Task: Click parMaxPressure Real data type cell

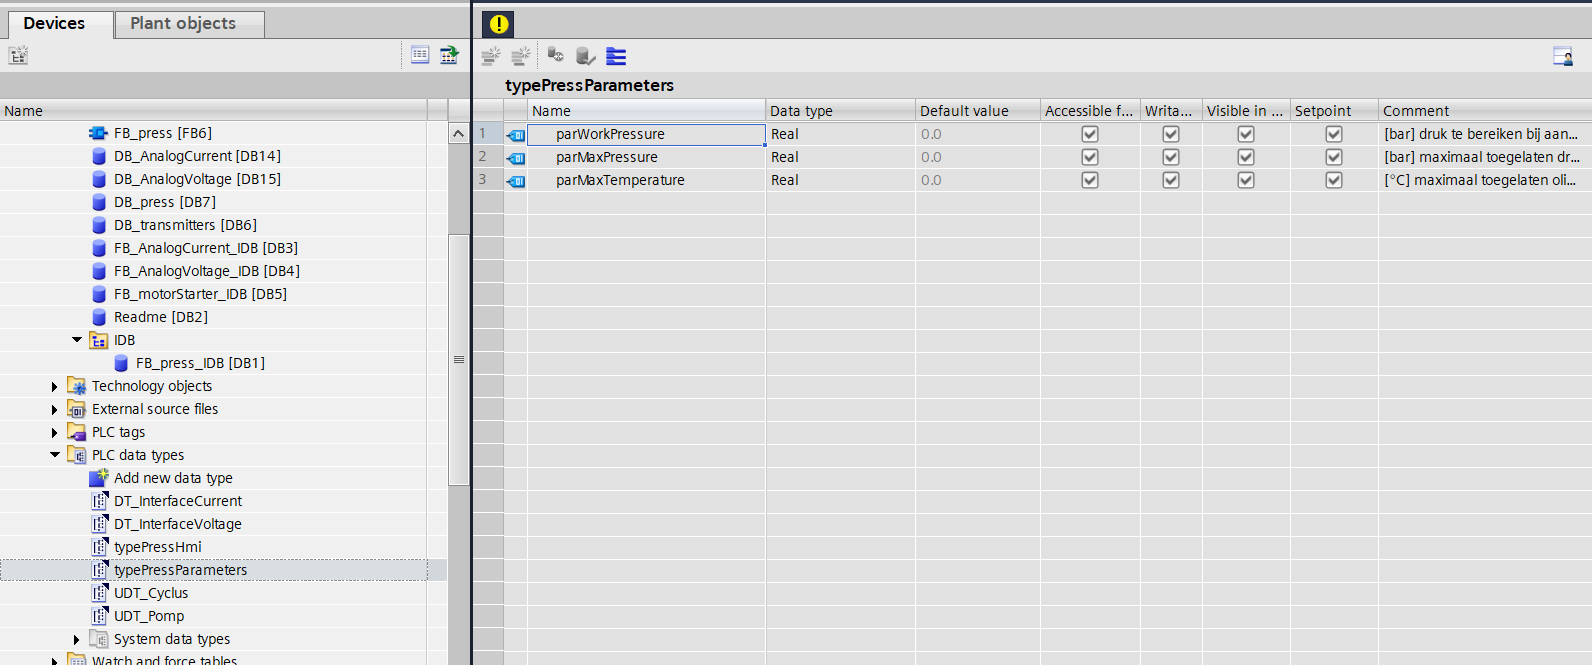Action: pyautogui.click(x=840, y=157)
